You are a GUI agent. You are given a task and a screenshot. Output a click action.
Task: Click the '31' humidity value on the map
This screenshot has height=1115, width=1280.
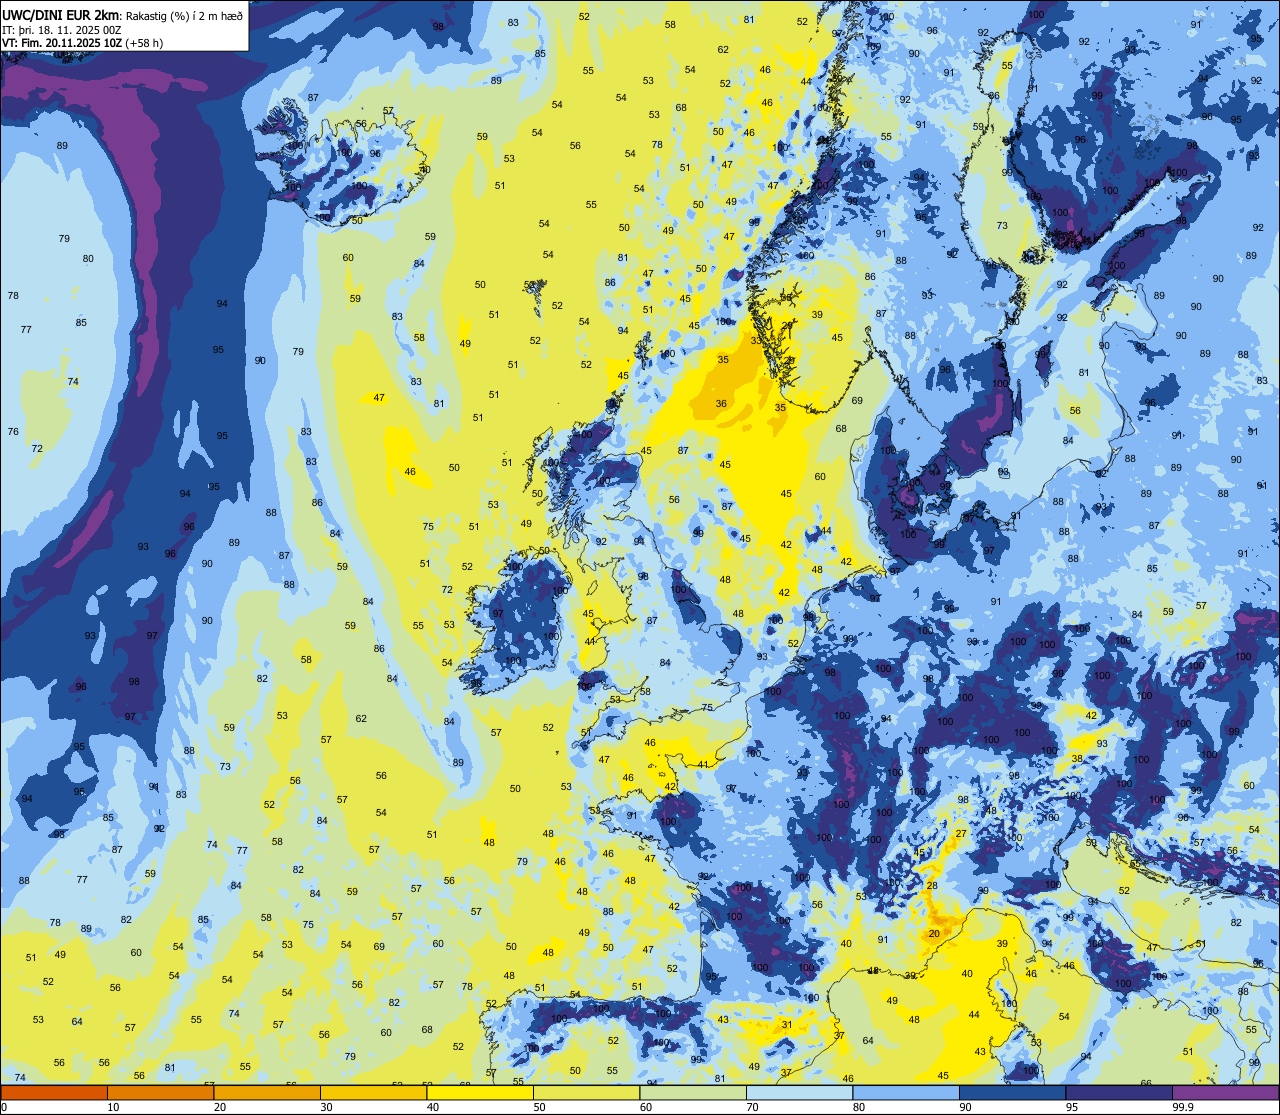[787, 1024]
